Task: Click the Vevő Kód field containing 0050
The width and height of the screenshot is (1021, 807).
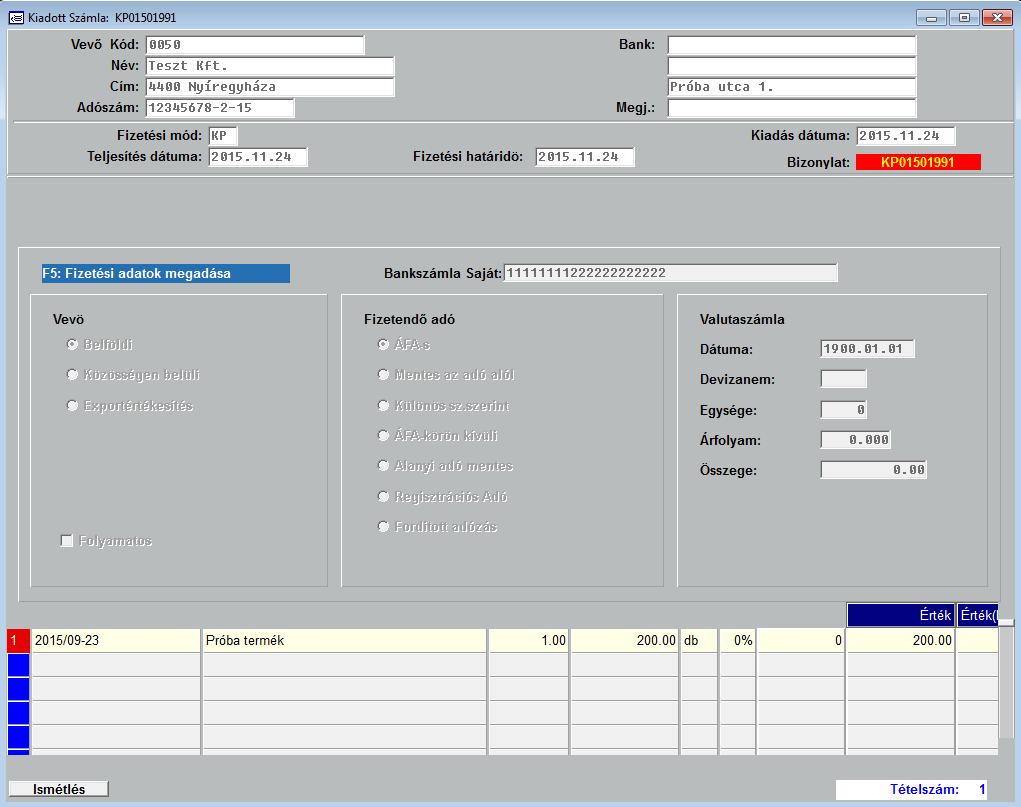Action: coord(255,45)
